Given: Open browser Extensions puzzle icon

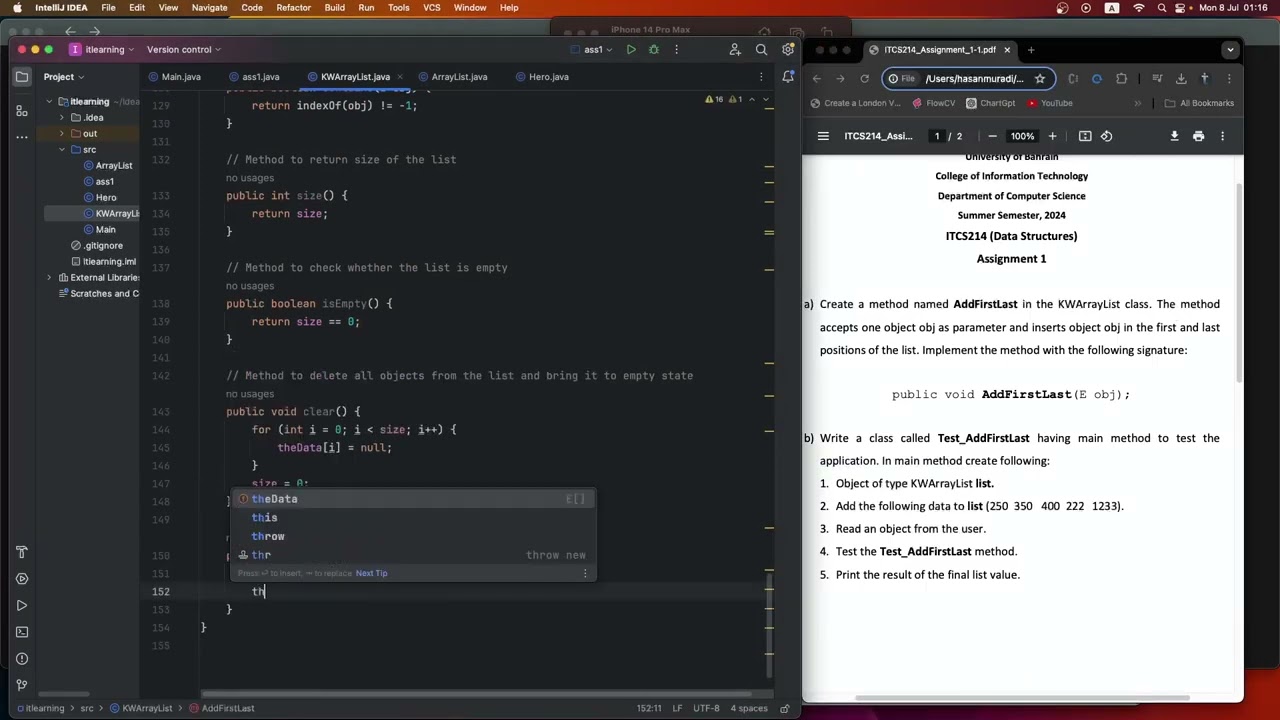Looking at the screenshot, I should click(1121, 78).
